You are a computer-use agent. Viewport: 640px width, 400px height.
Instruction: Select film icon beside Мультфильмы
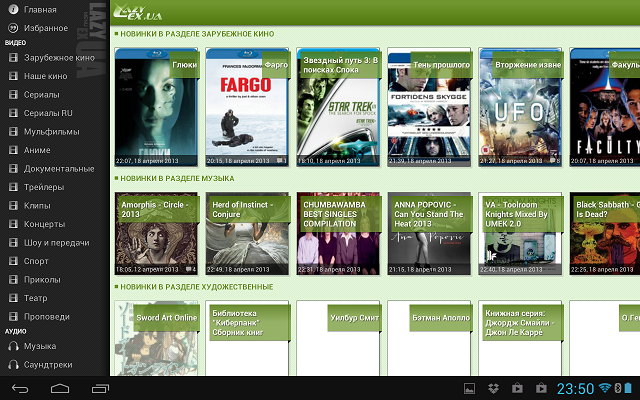[x=13, y=131]
